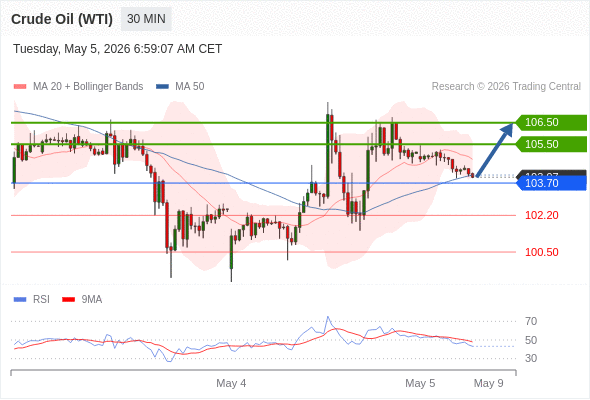Click the pink MA 20 + Bollinger Bands swatch
590x400 pixels.
coord(20,87)
